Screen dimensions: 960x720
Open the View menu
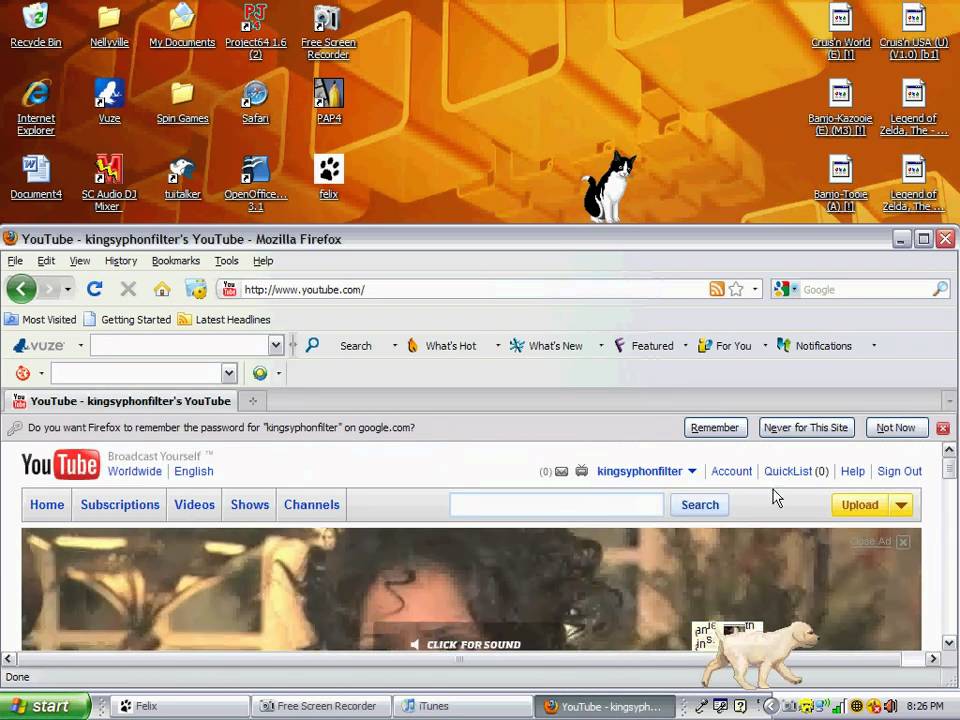(x=80, y=261)
